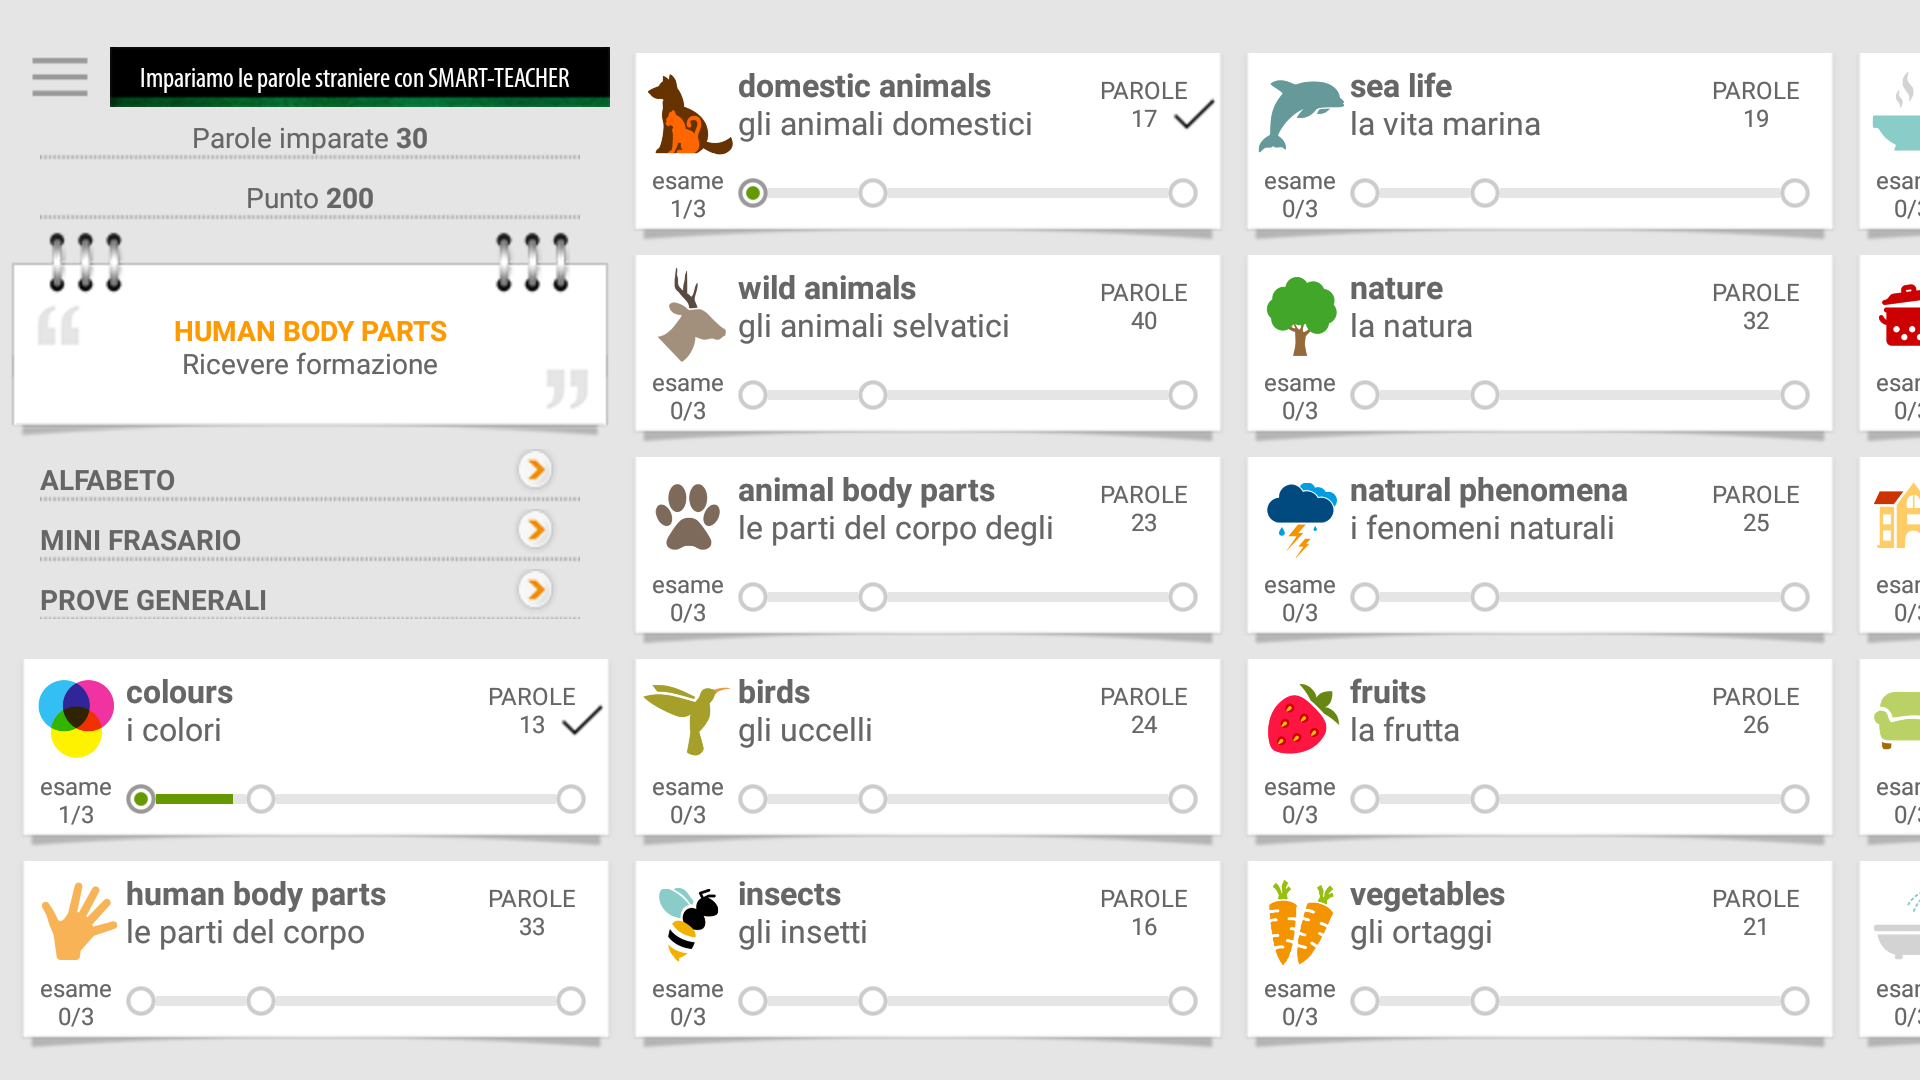This screenshot has width=1920, height=1080.
Task: Tap the nature tree icon
Action: [x=1300, y=316]
